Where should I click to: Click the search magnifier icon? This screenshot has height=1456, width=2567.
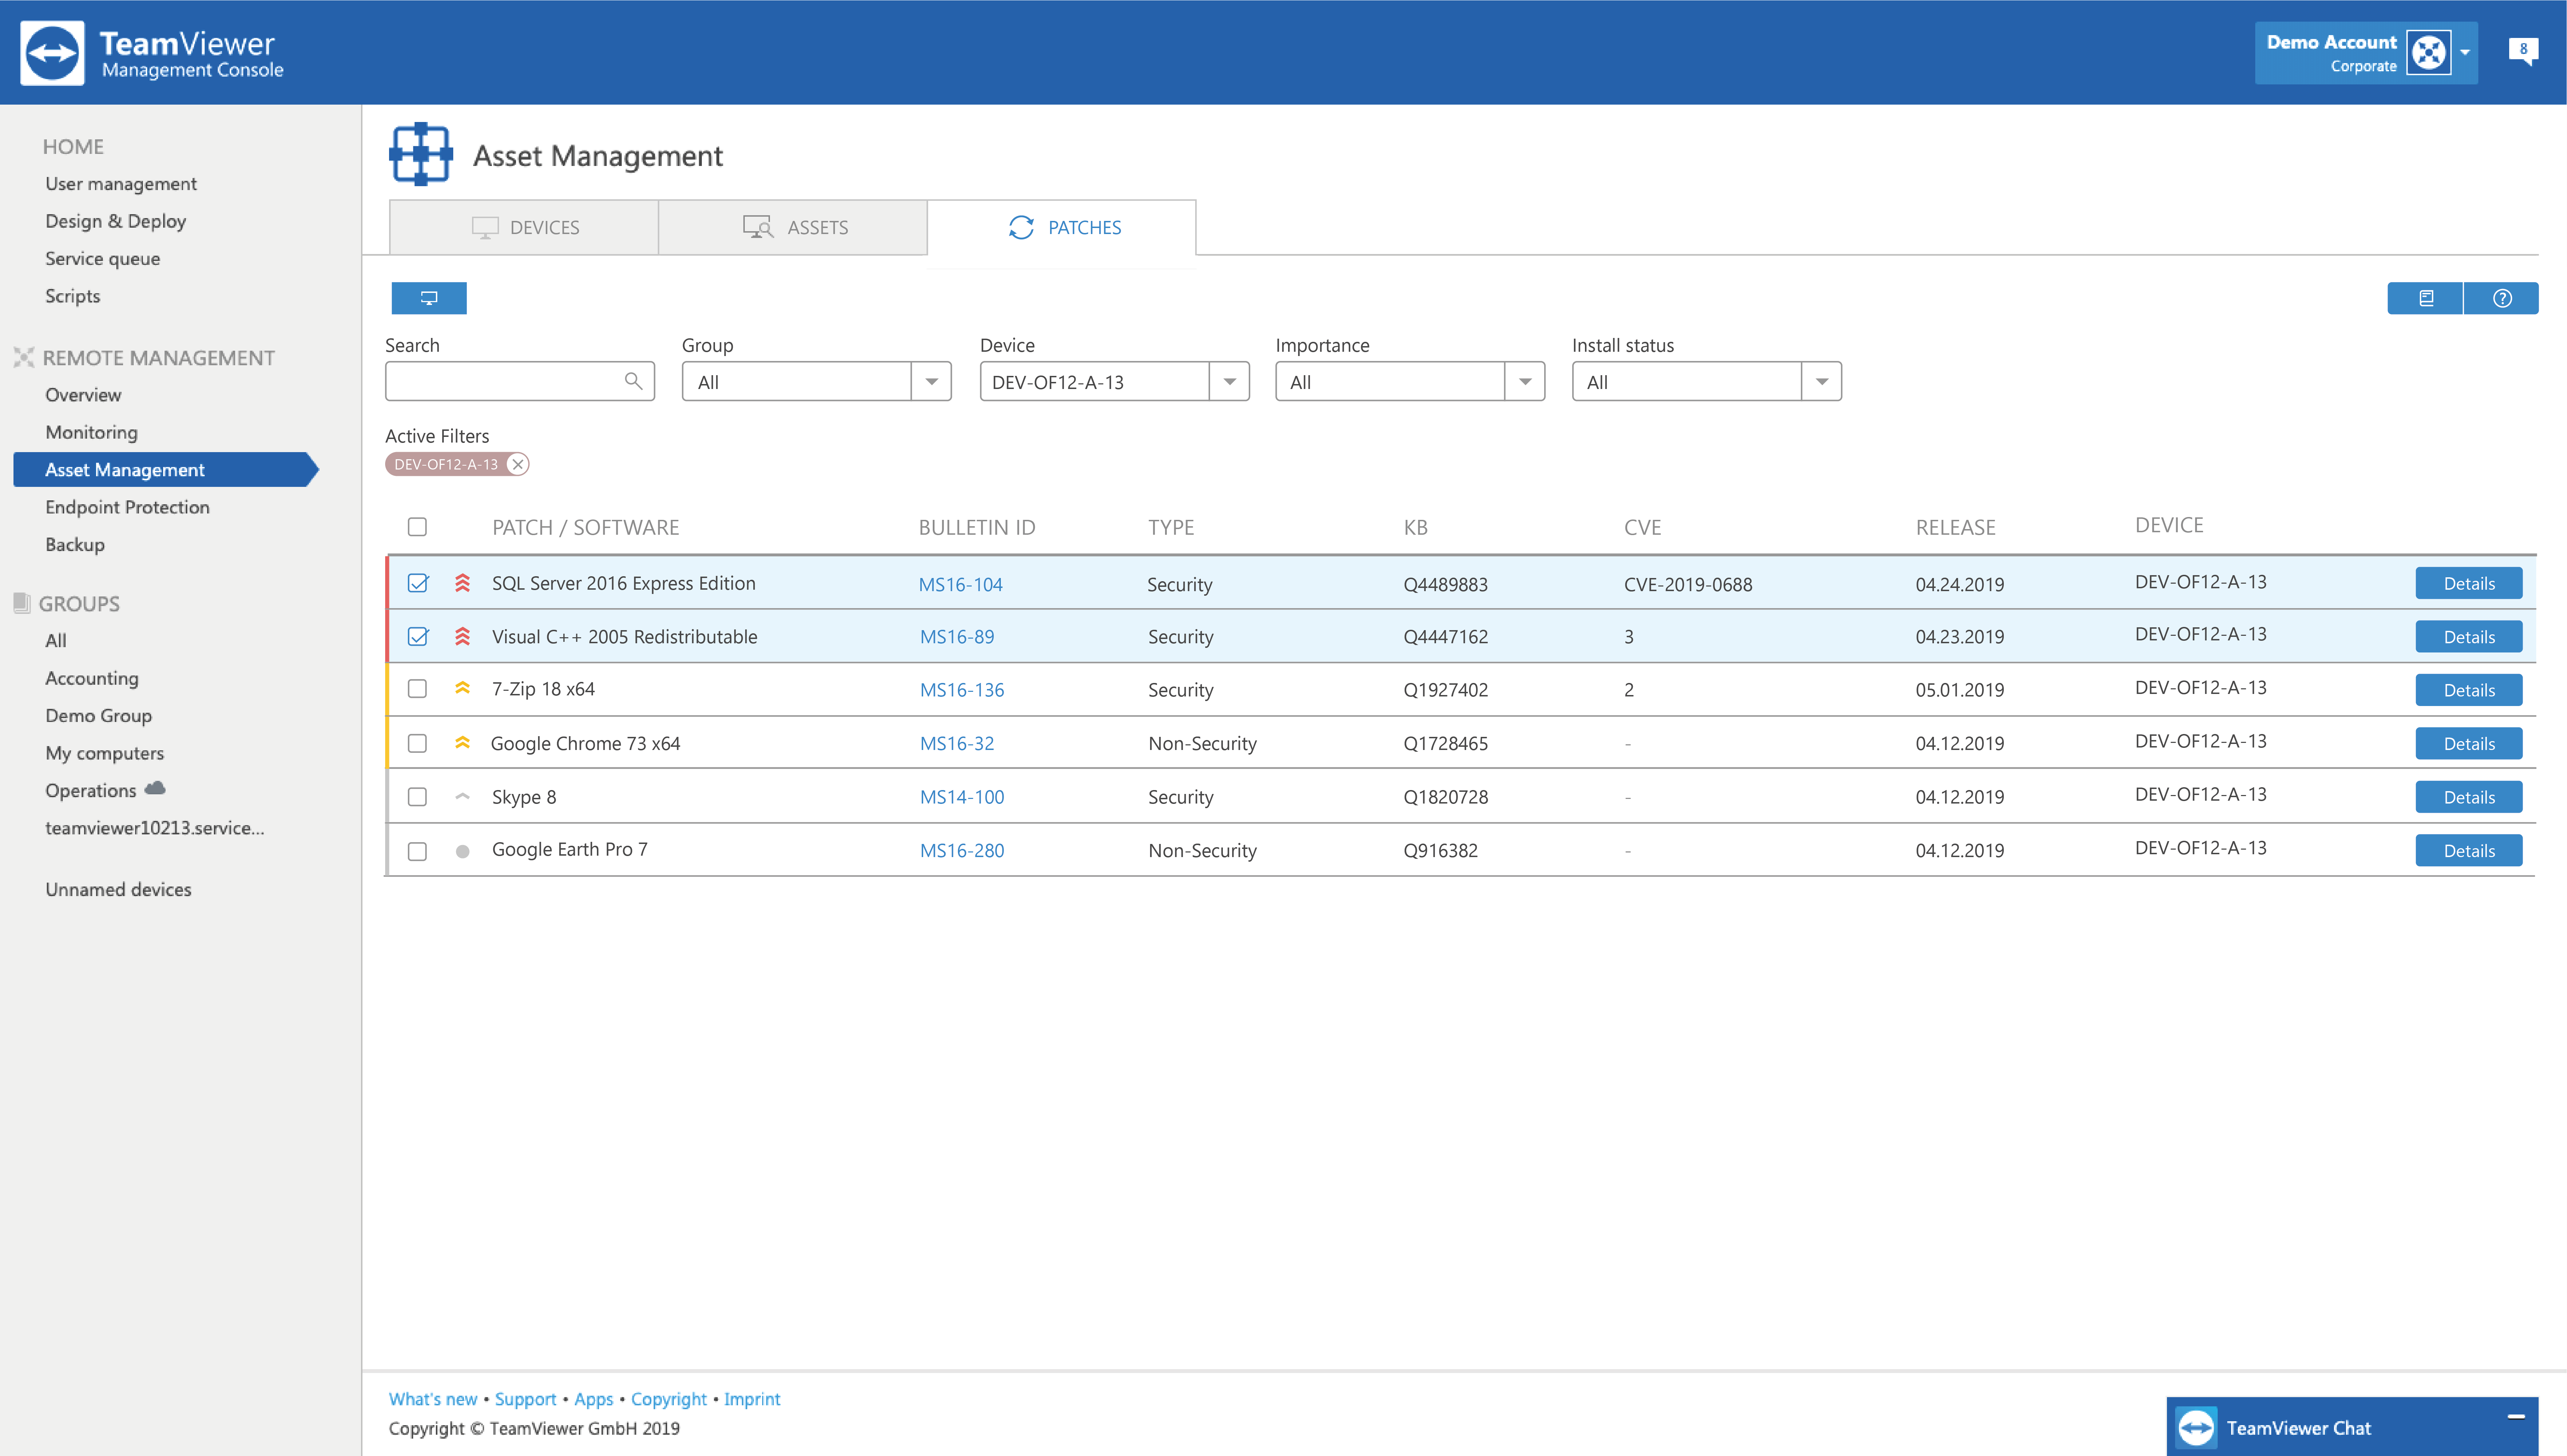click(633, 381)
